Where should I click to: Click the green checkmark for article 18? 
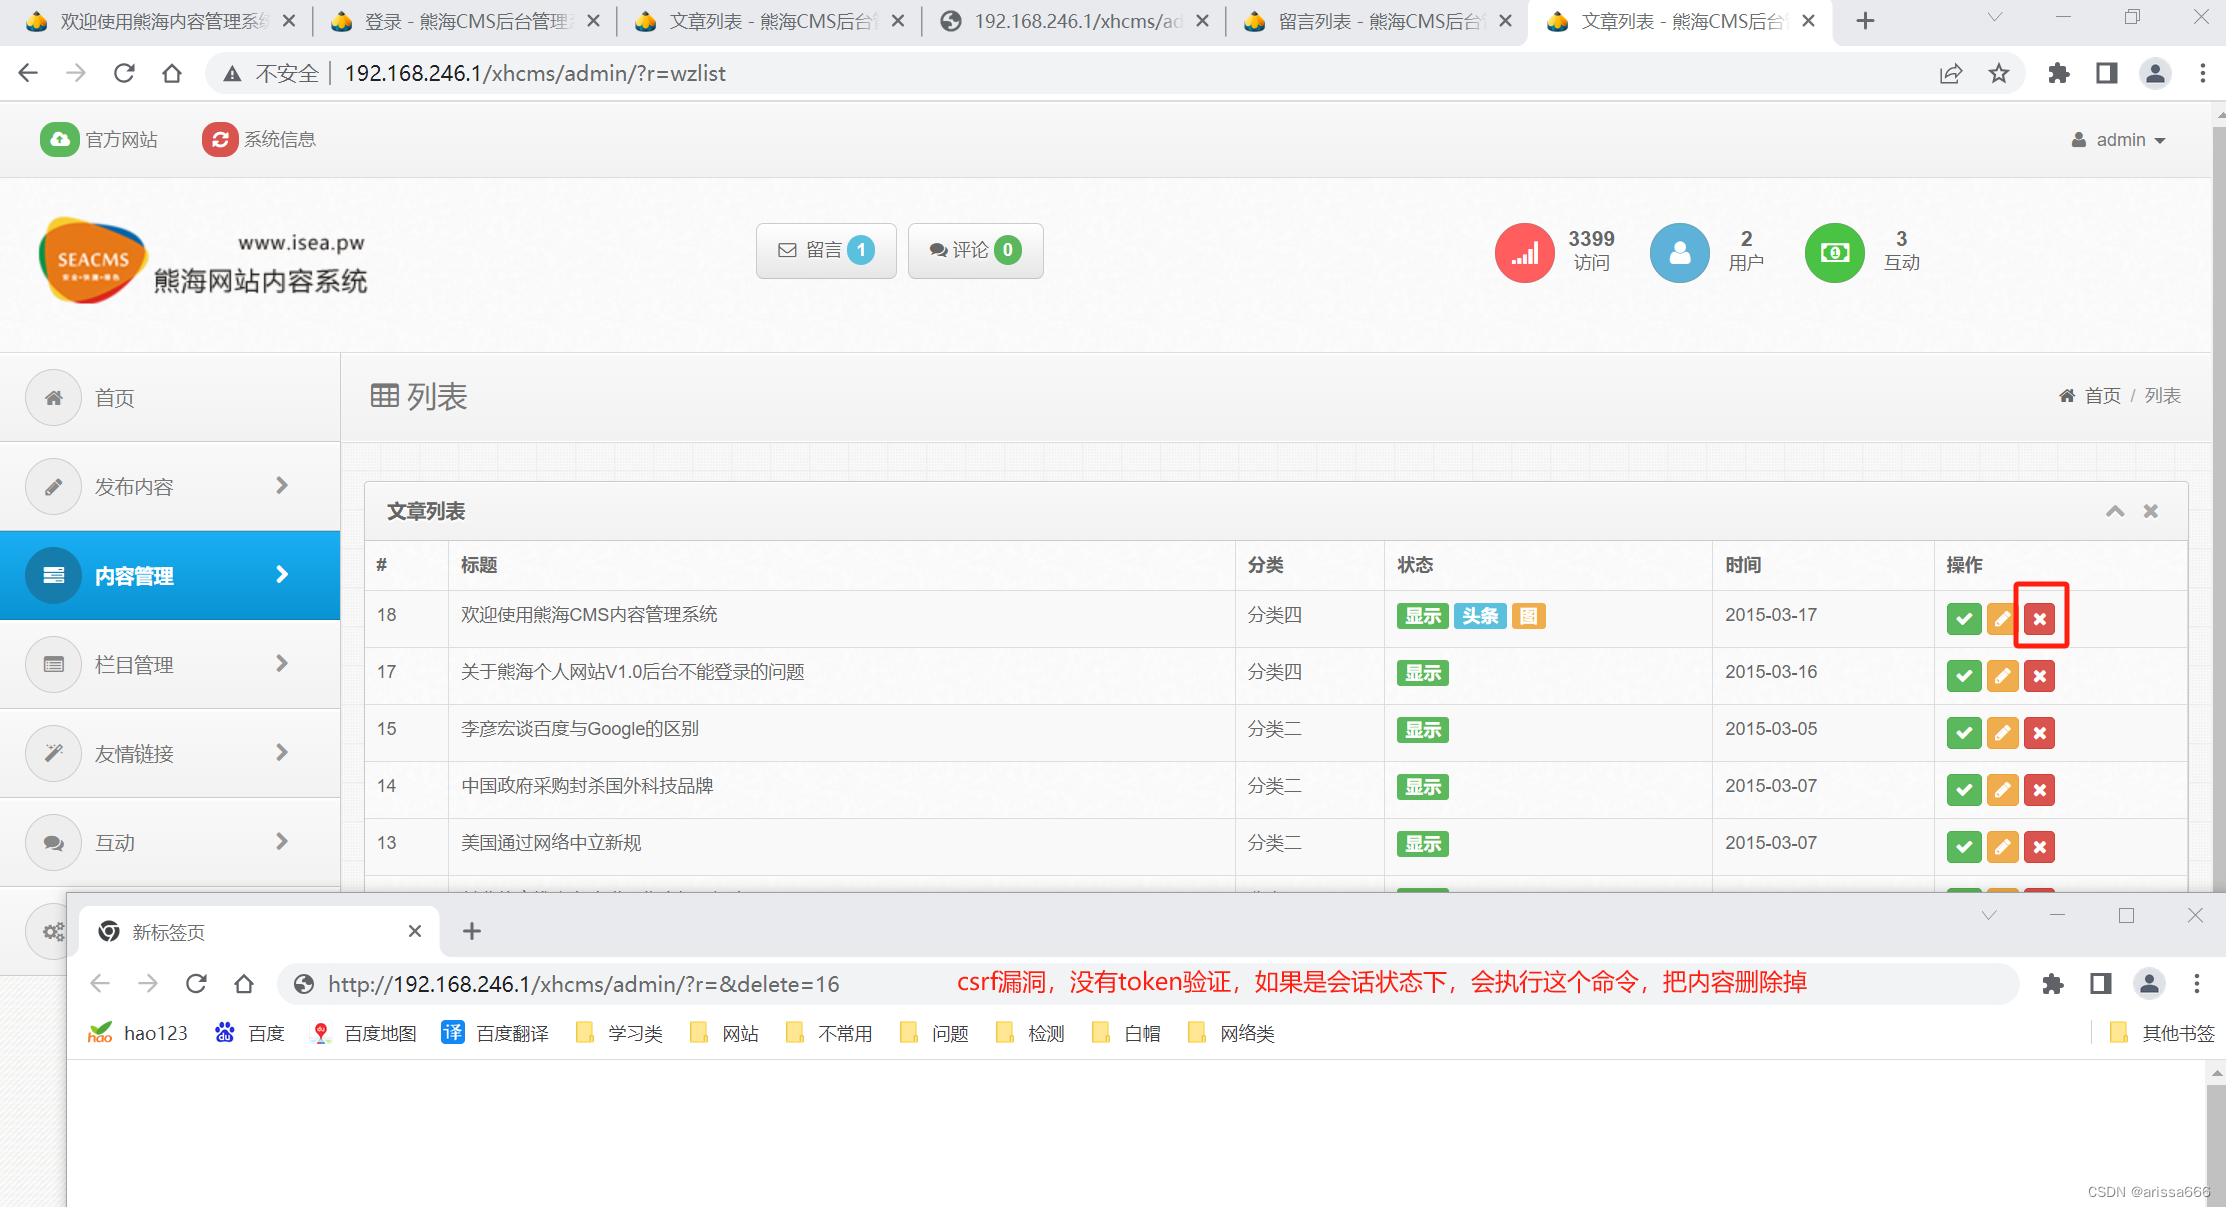point(1964,619)
